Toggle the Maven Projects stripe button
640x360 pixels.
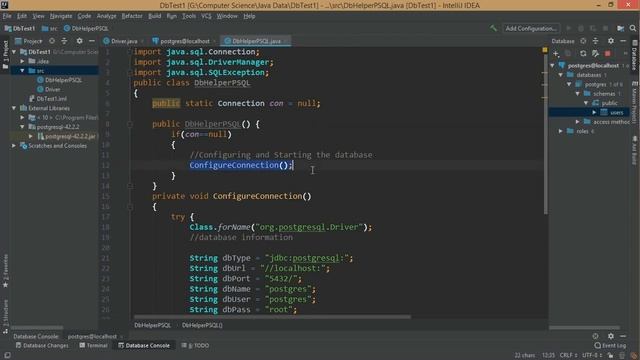(634, 102)
